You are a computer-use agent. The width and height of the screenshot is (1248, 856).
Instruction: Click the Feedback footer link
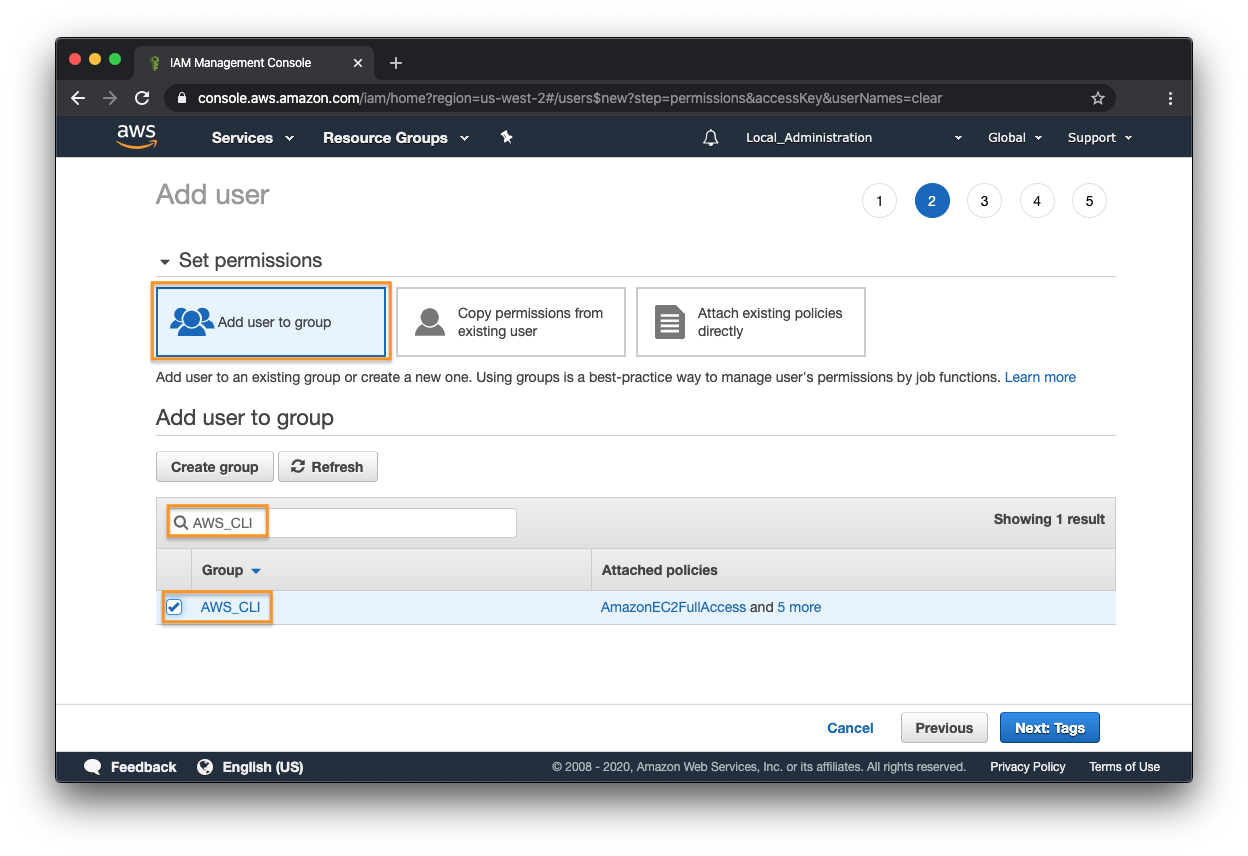143,767
